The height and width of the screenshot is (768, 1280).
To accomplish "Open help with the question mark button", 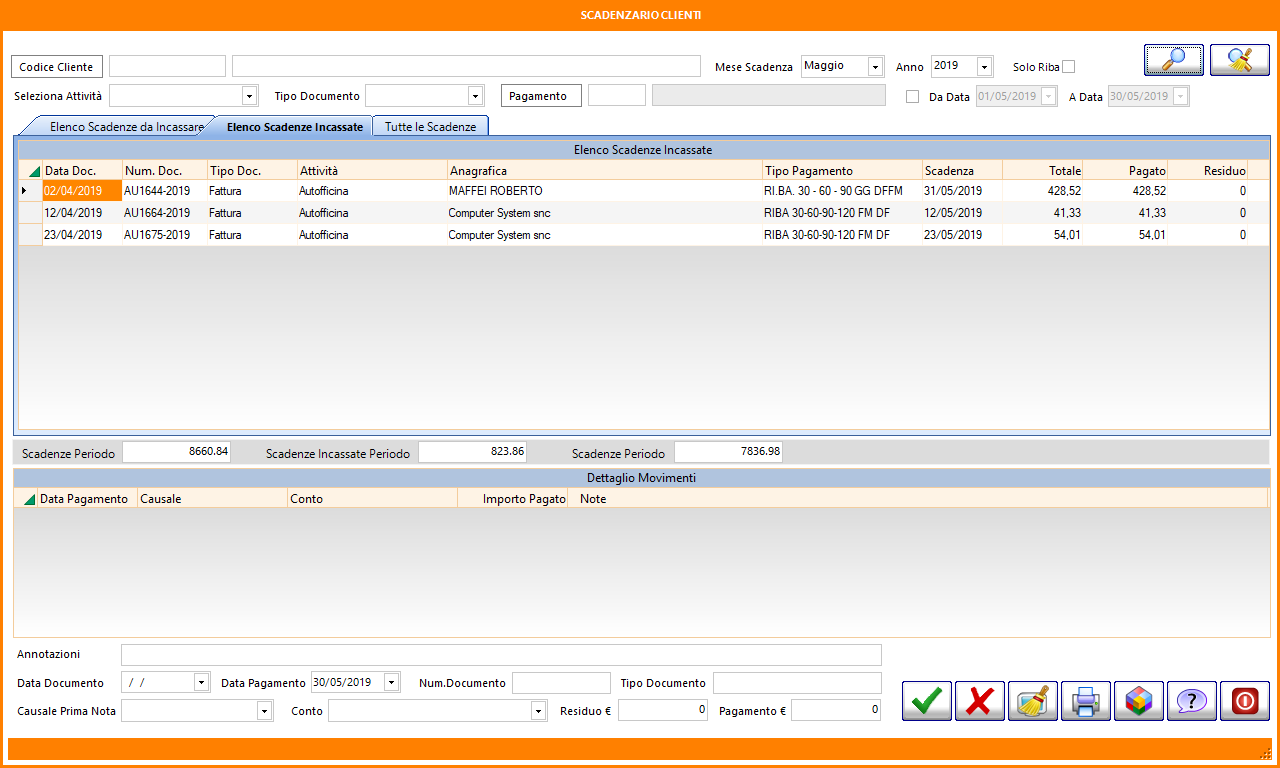I will coord(1192,701).
